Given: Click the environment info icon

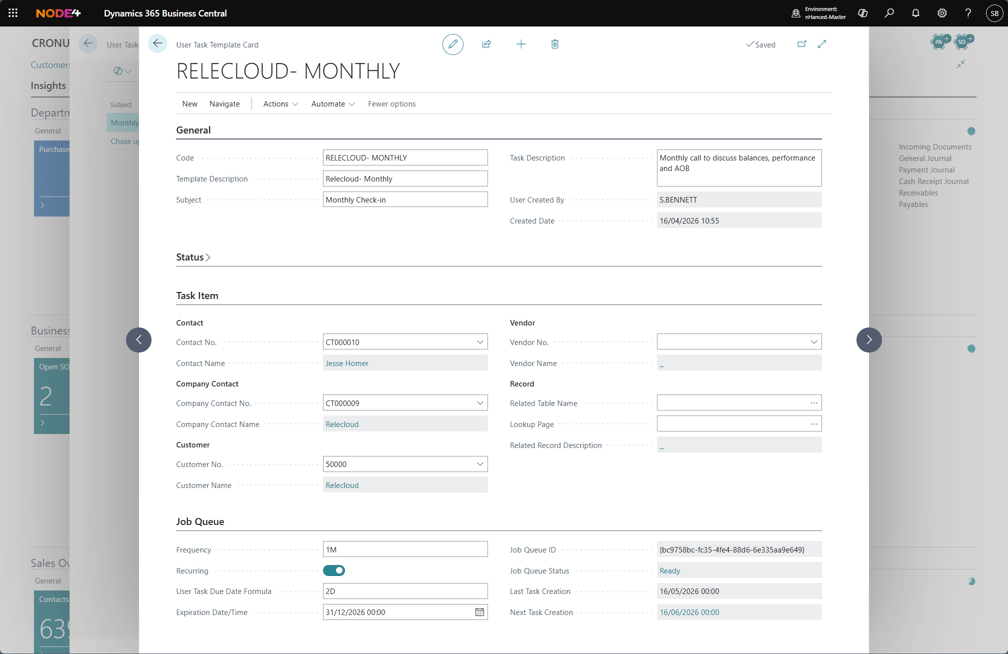Looking at the screenshot, I should pos(796,13).
